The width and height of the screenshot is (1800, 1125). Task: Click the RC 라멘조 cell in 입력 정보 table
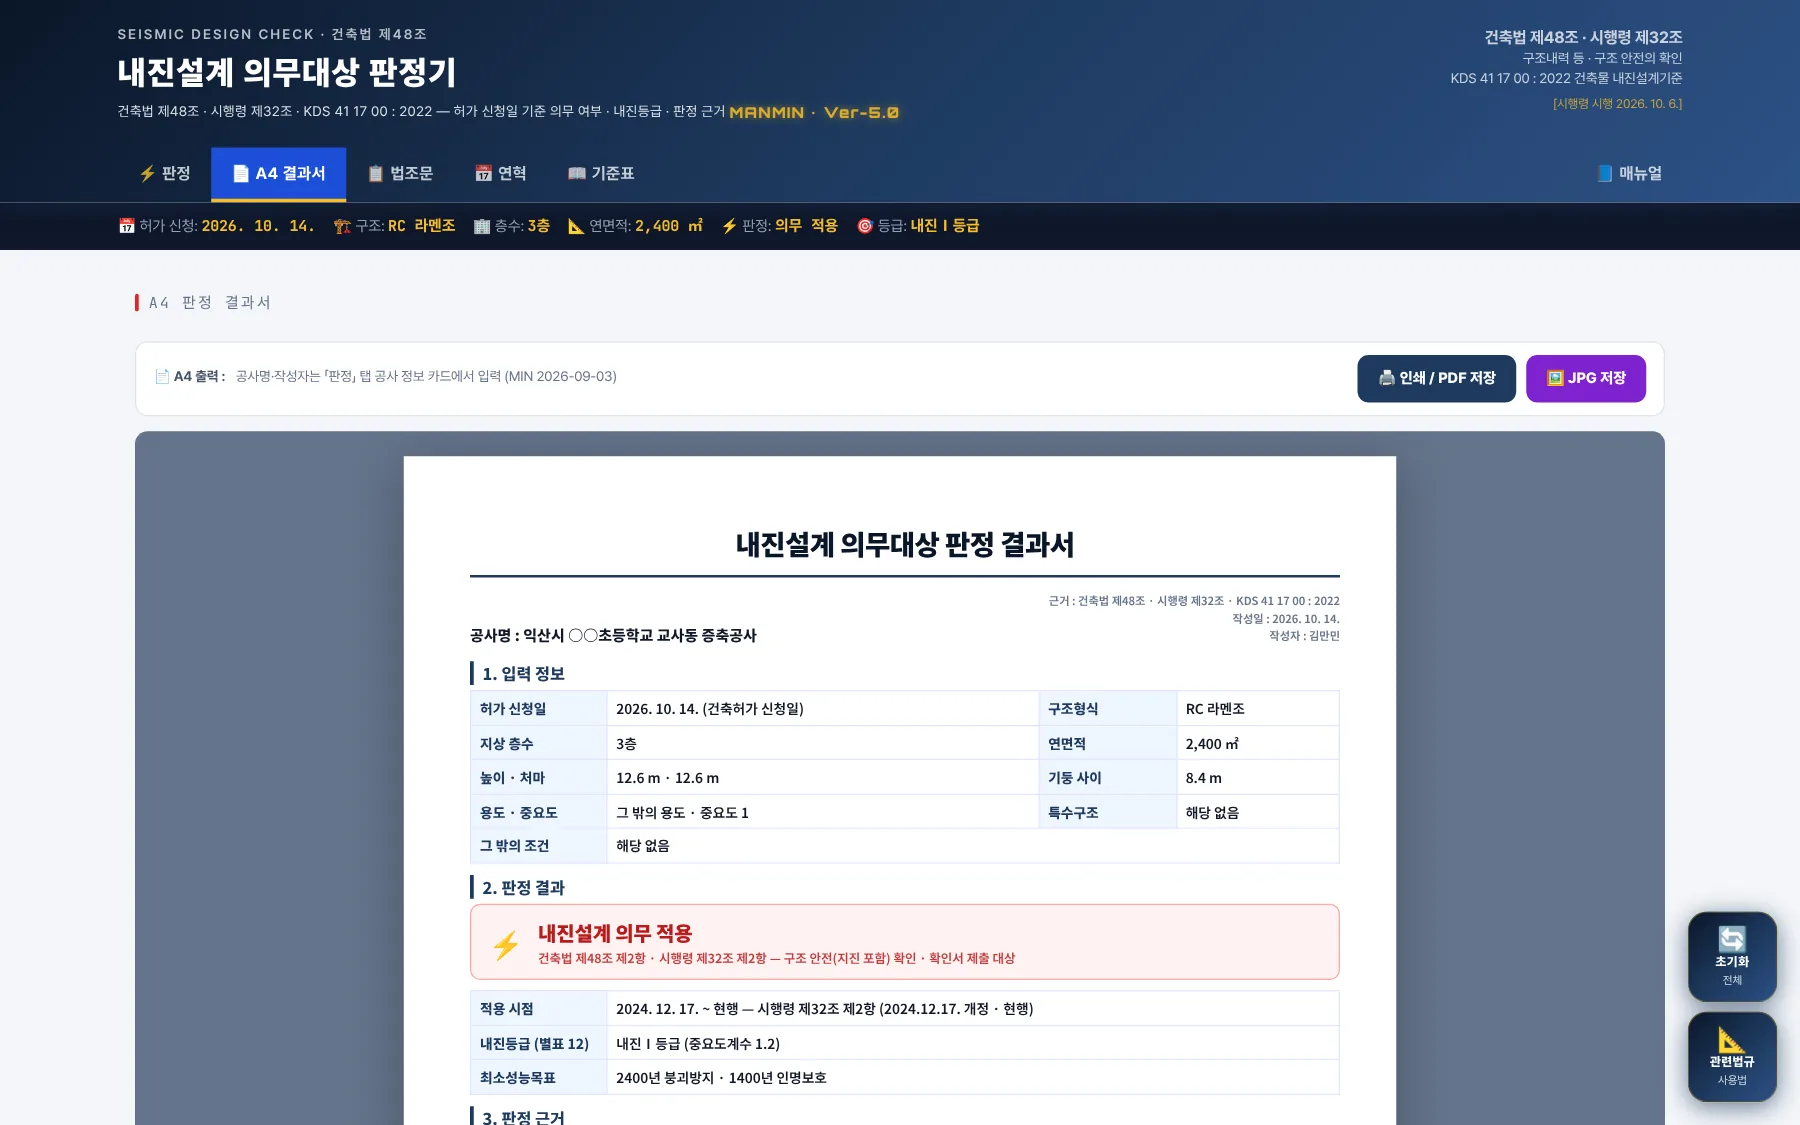1258,709
